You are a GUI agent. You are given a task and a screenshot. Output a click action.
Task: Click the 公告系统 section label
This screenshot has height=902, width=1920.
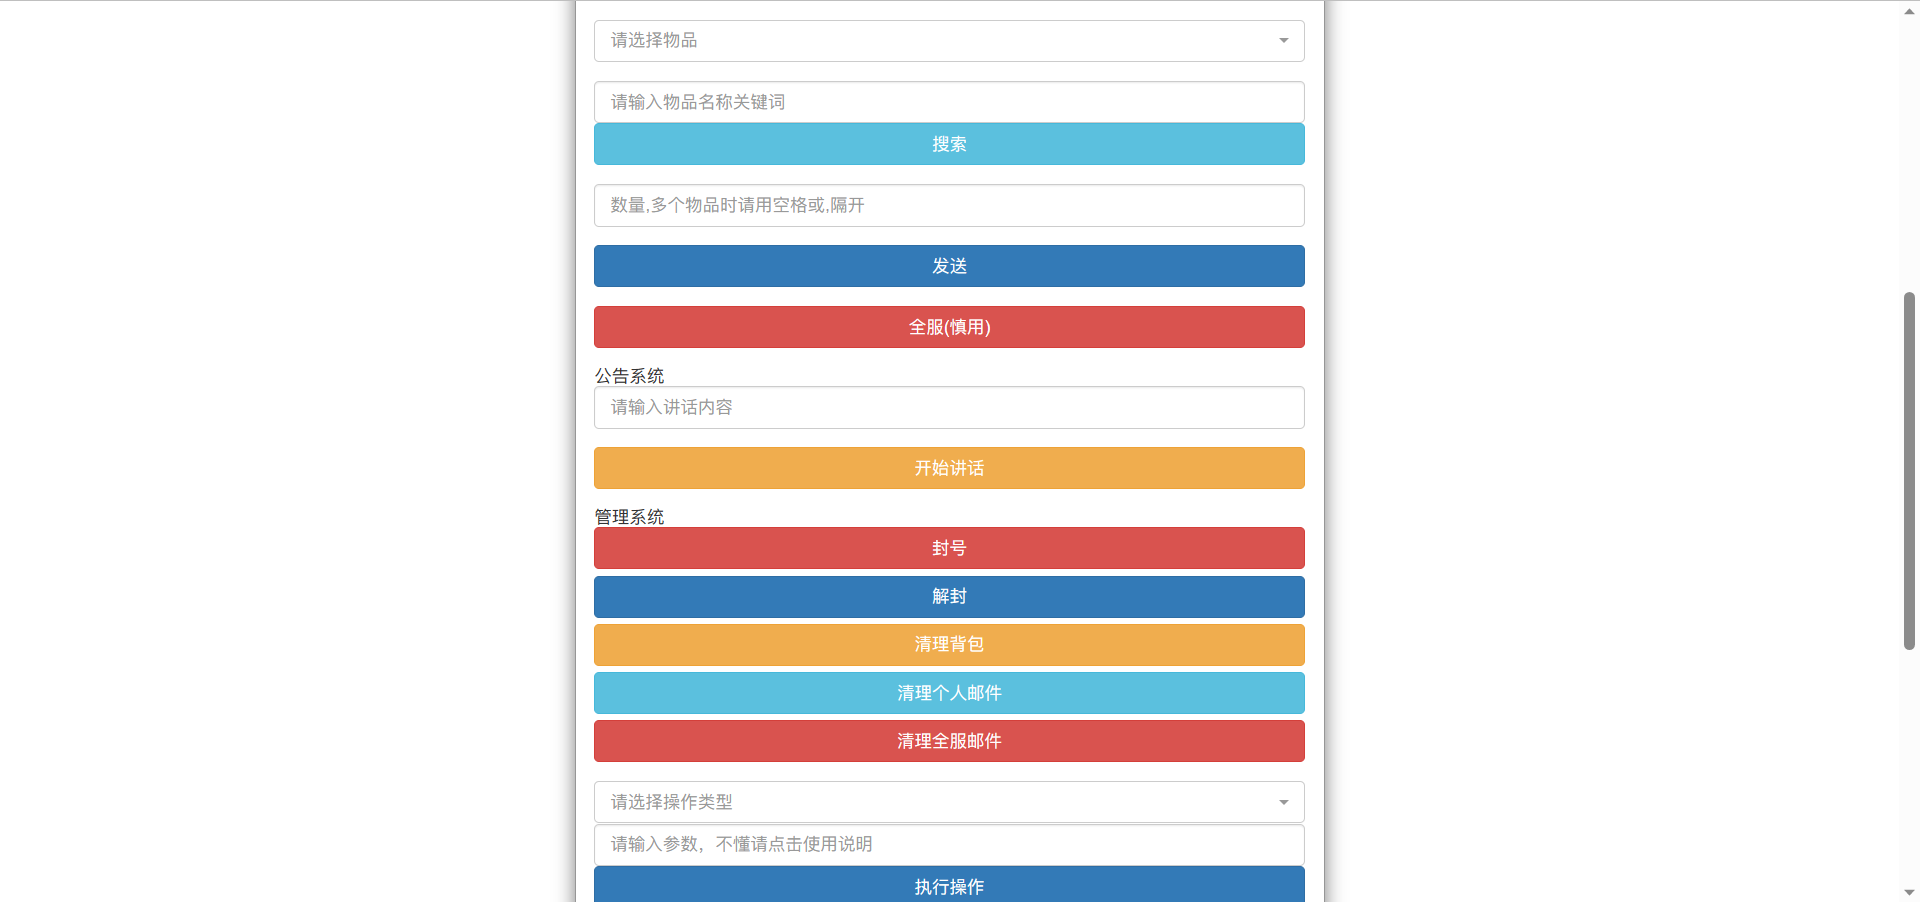[x=629, y=376]
